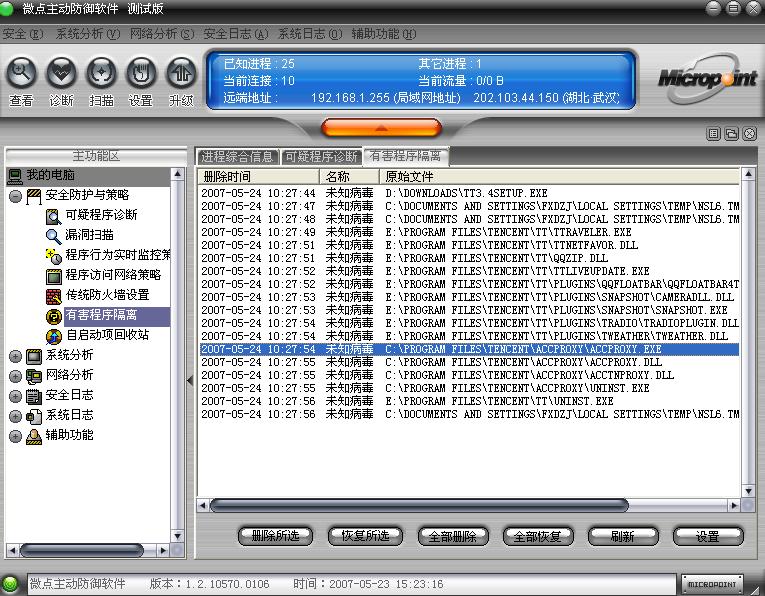Select the QQZIP.DLL quarantine row
This screenshot has height=596, width=765.
pyautogui.click(x=469, y=258)
